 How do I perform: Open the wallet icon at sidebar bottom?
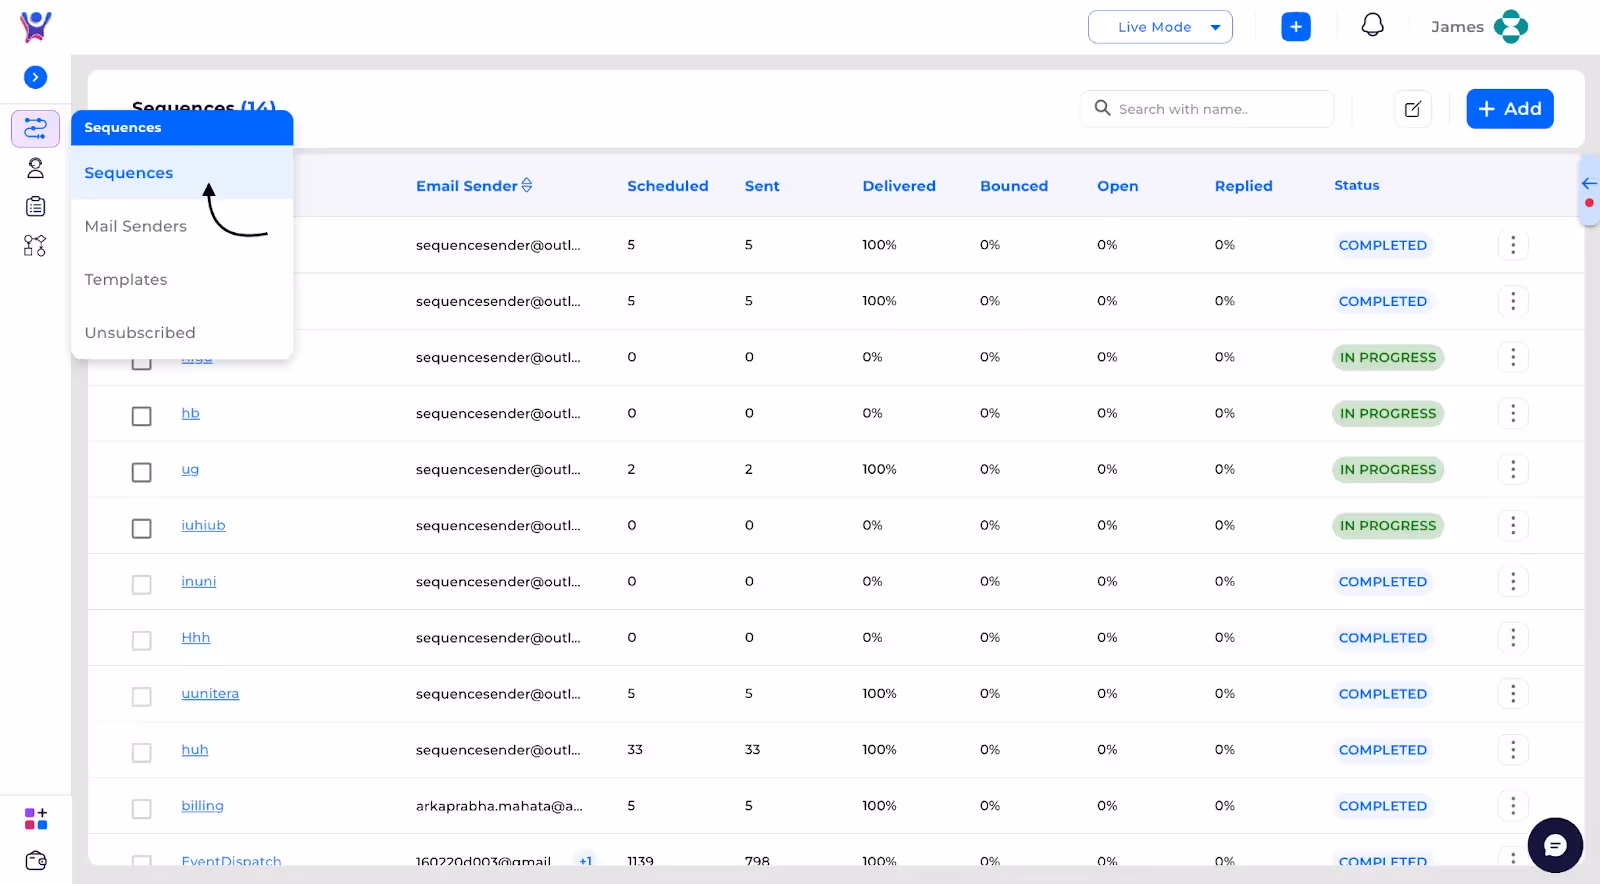pyautogui.click(x=36, y=861)
